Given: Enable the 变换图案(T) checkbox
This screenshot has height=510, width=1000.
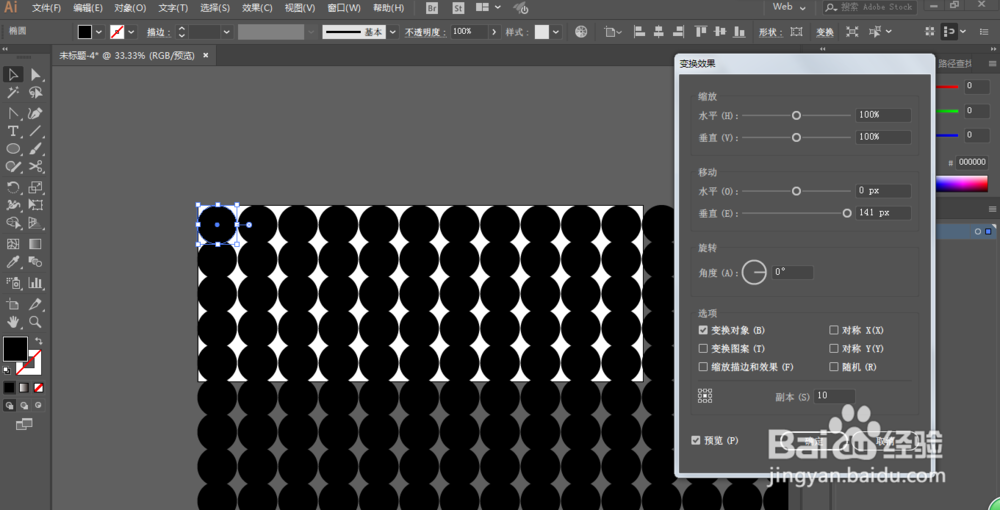Looking at the screenshot, I should point(703,349).
